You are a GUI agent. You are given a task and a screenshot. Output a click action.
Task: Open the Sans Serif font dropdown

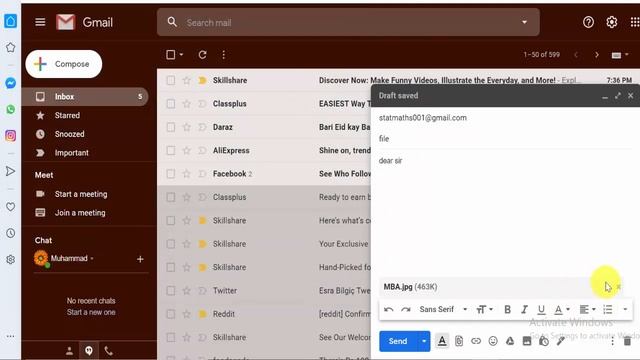click(x=443, y=309)
